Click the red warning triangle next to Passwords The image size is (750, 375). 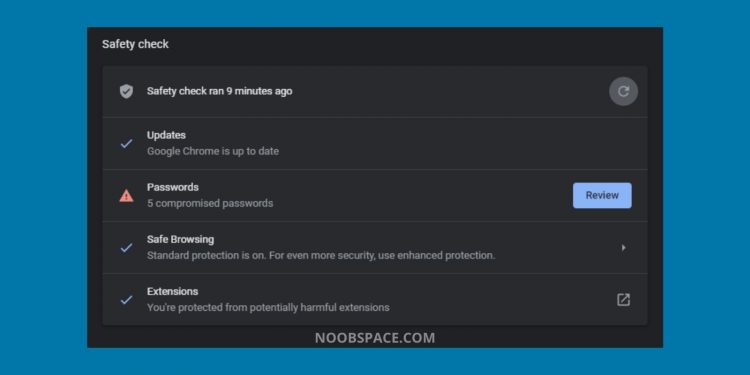pyautogui.click(x=126, y=195)
